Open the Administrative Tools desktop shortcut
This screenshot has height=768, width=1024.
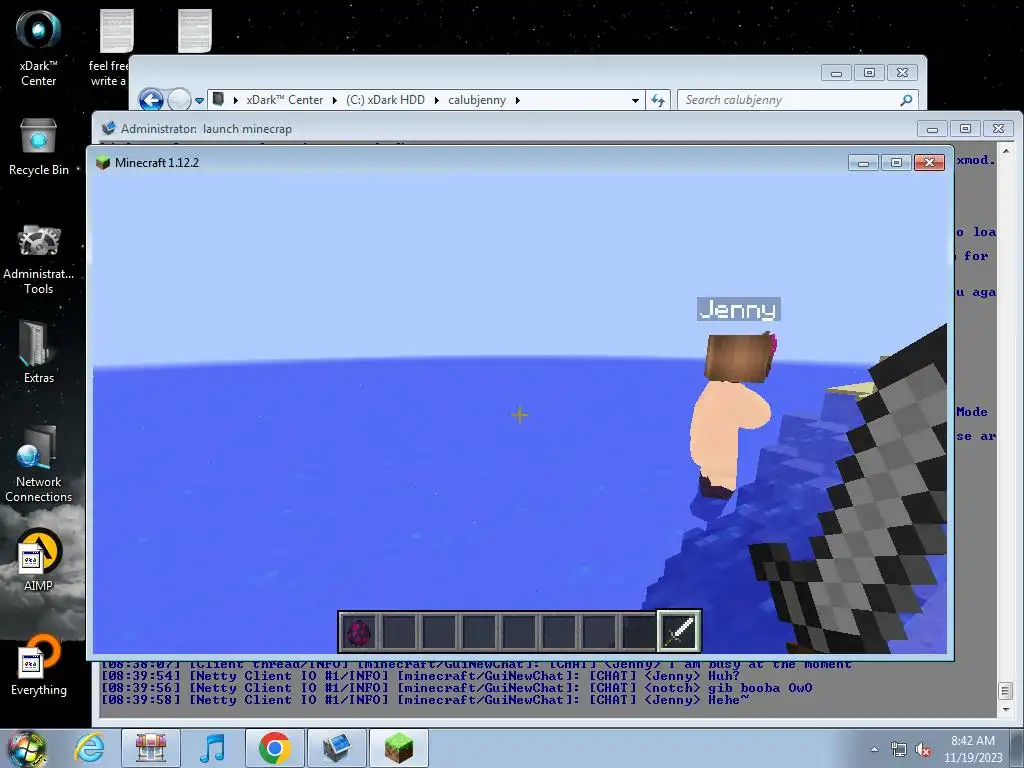click(x=38, y=259)
